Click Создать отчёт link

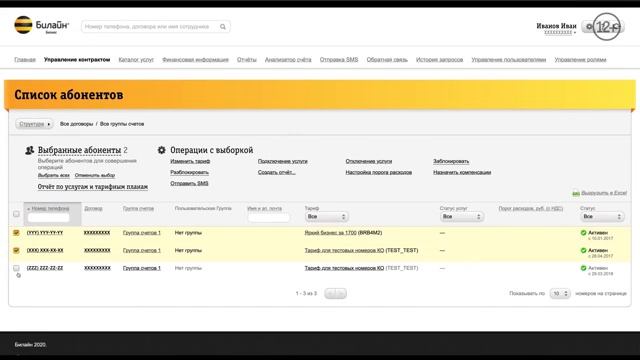click(x=276, y=172)
